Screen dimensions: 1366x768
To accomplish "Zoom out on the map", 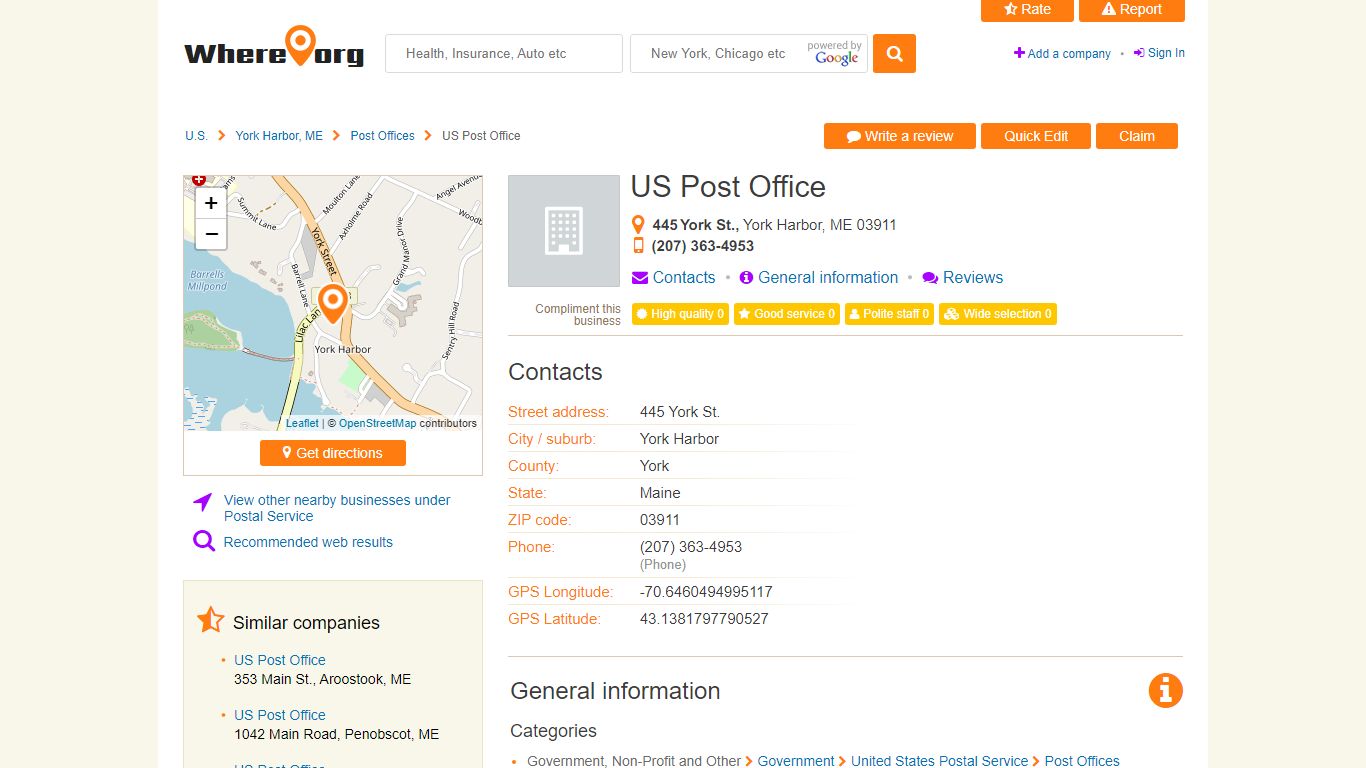I will pyautogui.click(x=211, y=234).
